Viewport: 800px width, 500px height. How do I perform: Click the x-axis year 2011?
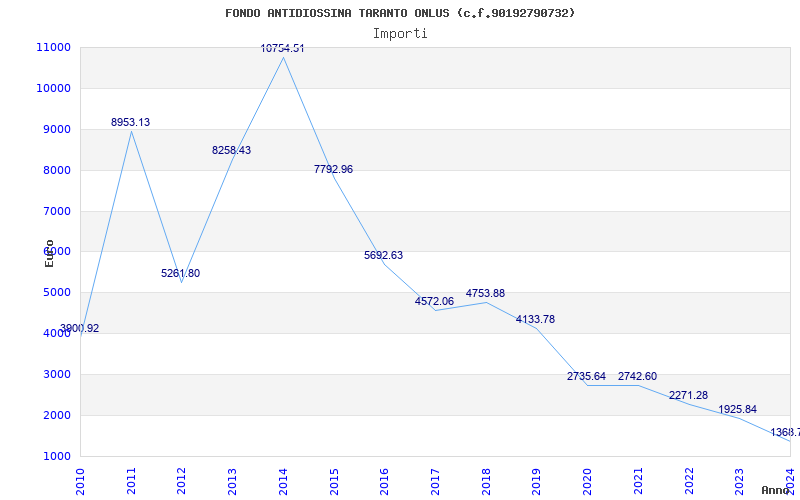coord(131,482)
